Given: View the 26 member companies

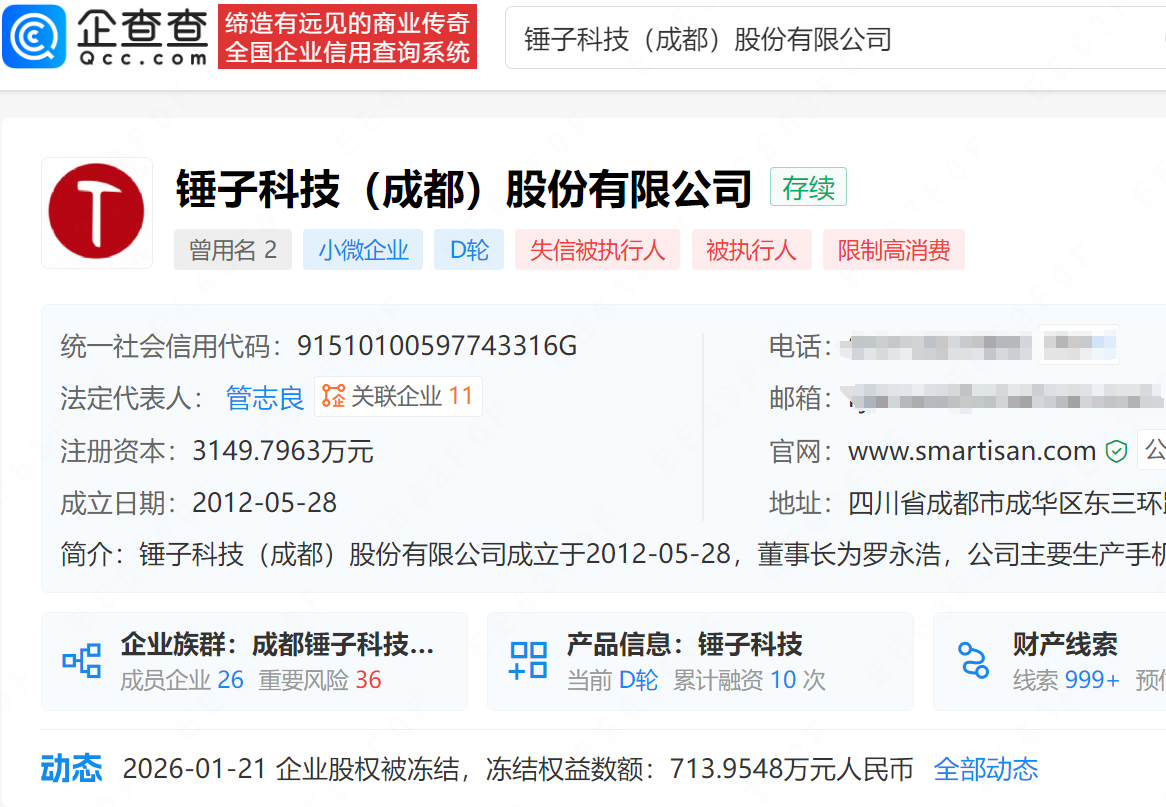Looking at the screenshot, I should pyautogui.click(x=230, y=680).
